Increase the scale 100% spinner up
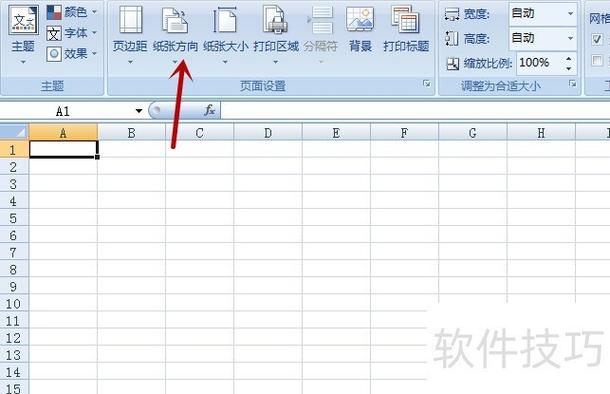 click(569, 59)
